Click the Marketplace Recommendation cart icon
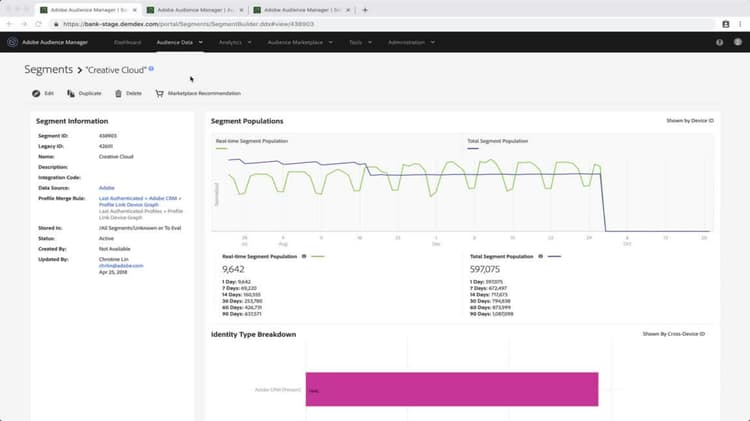Viewport: 750px width, 421px height. point(159,93)
